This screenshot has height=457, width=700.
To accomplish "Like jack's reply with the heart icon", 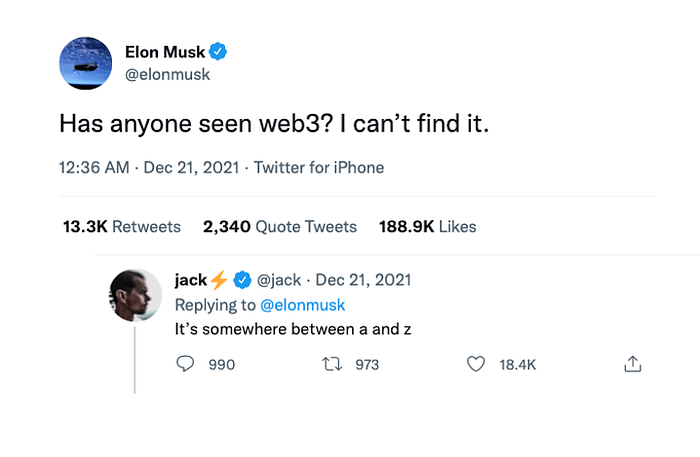I will pyautogui.click(x=476, y=365).
